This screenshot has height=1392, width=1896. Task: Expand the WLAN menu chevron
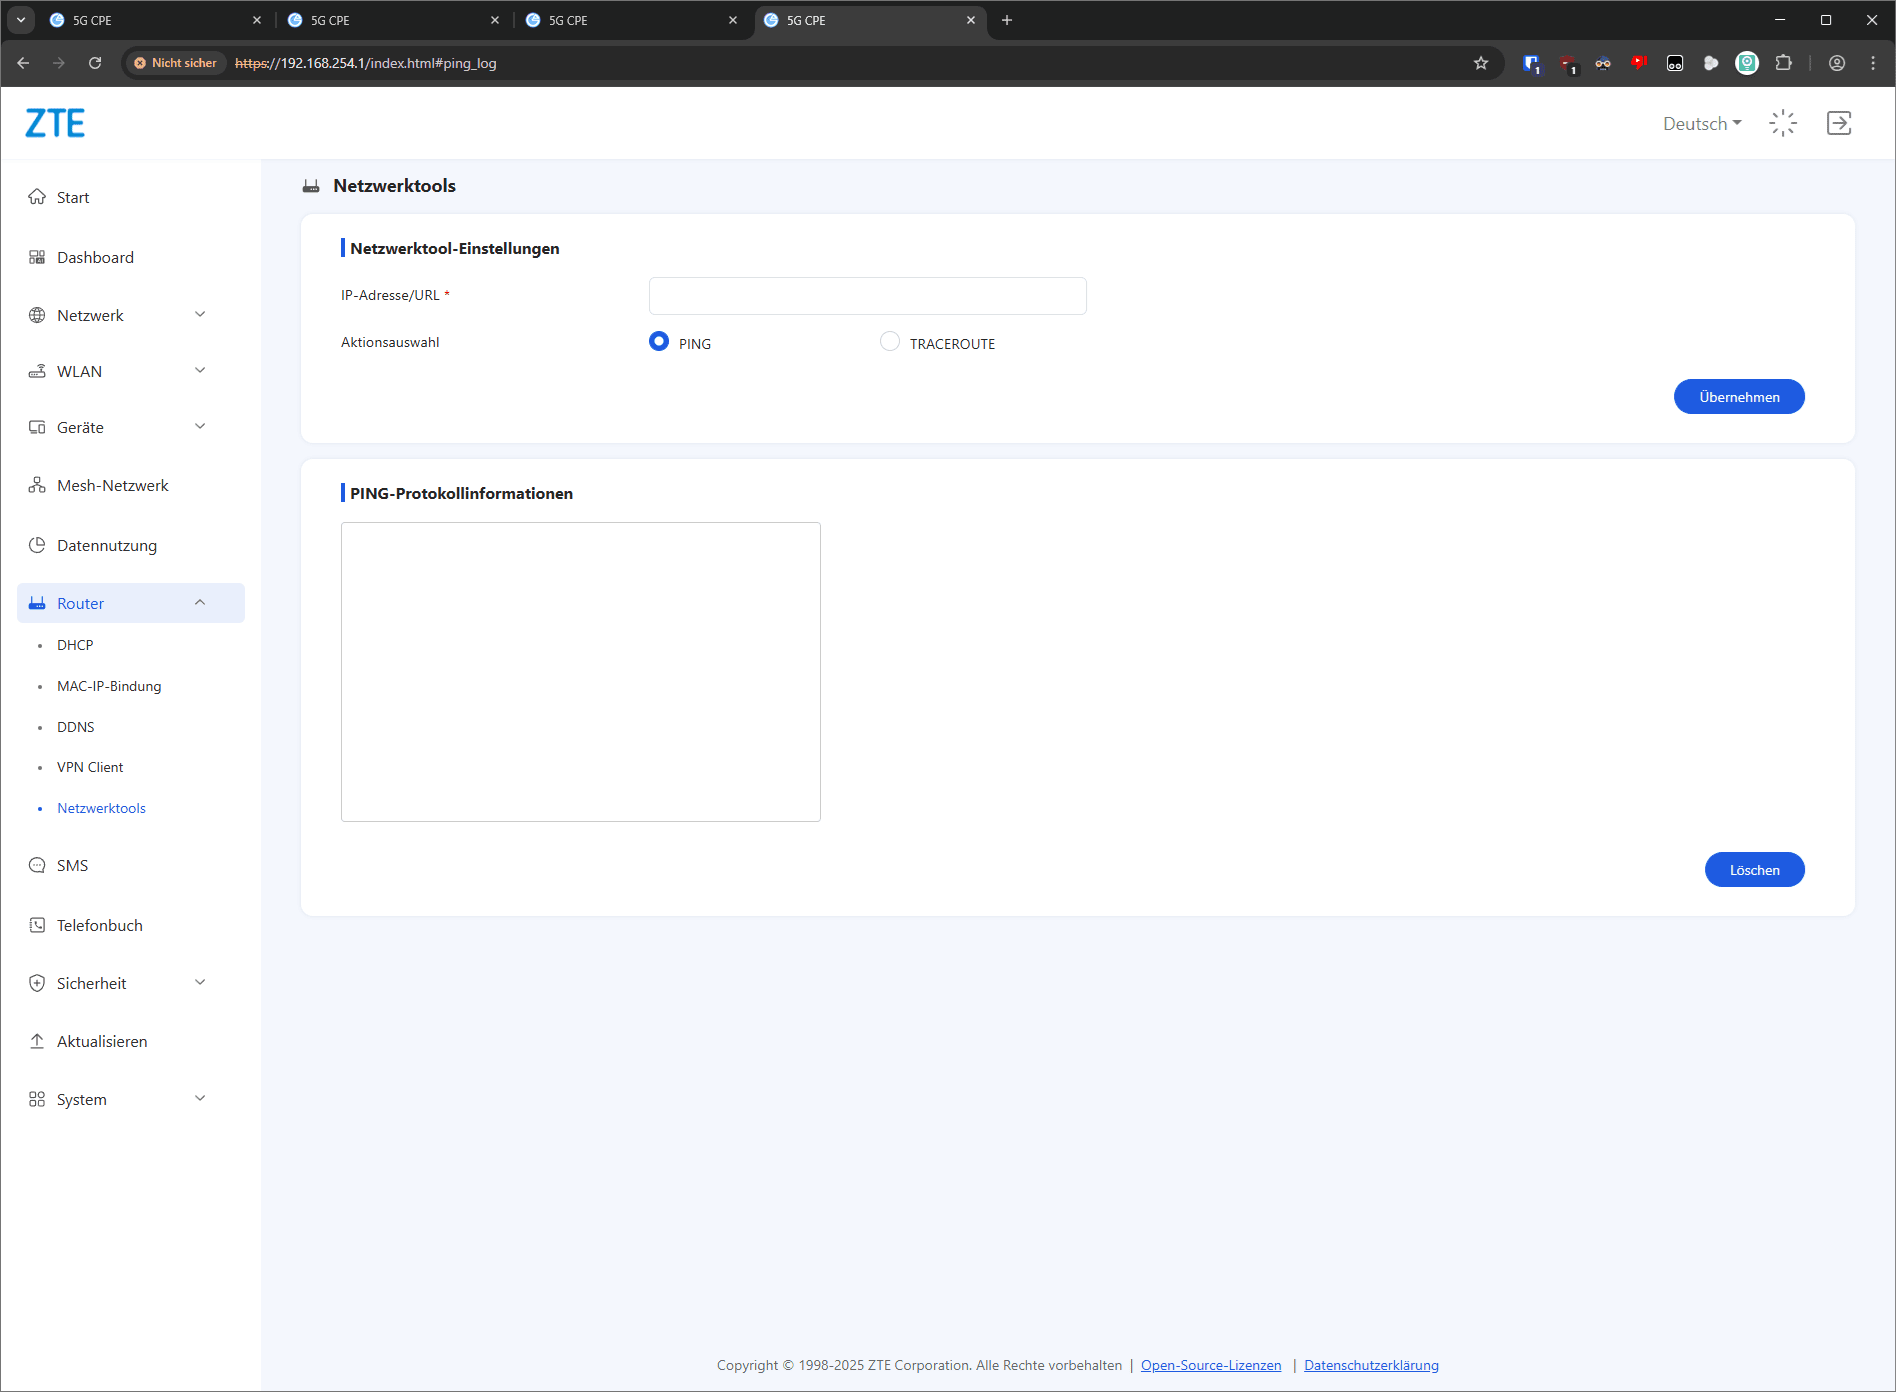200,370
